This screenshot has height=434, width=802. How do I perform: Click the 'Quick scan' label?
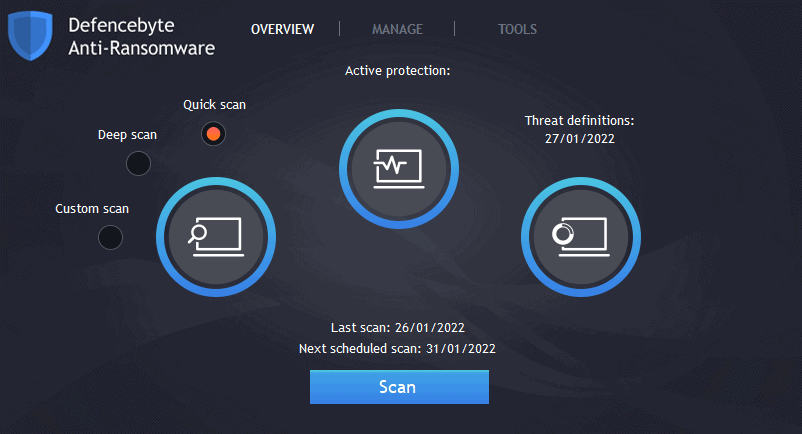pos(214,105)
